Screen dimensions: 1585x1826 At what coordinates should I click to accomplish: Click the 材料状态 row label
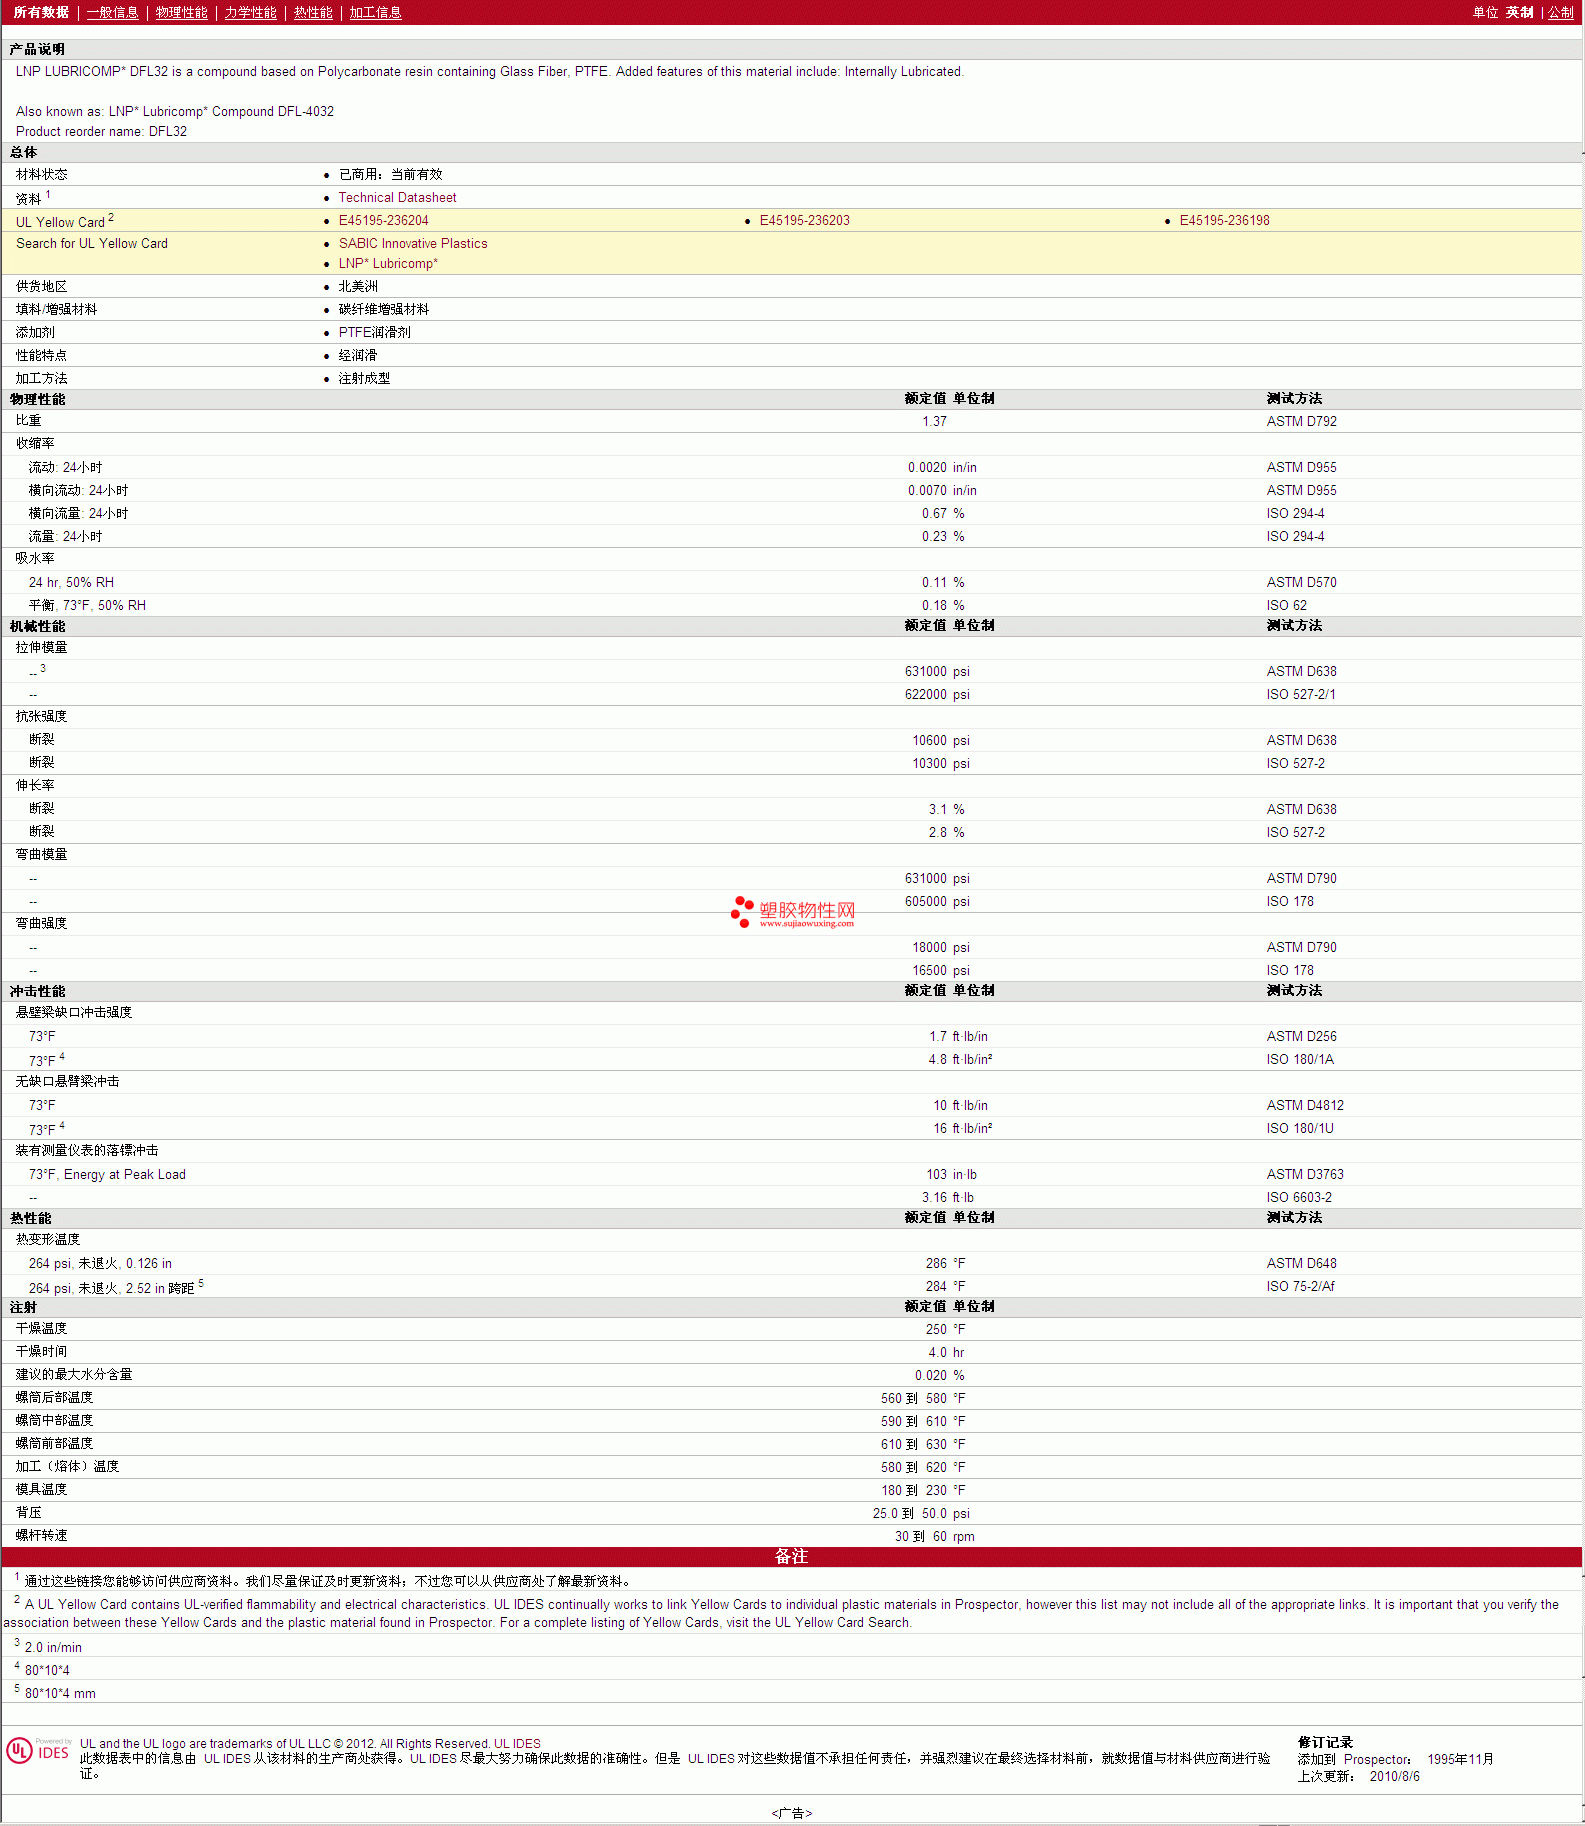(x=41, y=175)
